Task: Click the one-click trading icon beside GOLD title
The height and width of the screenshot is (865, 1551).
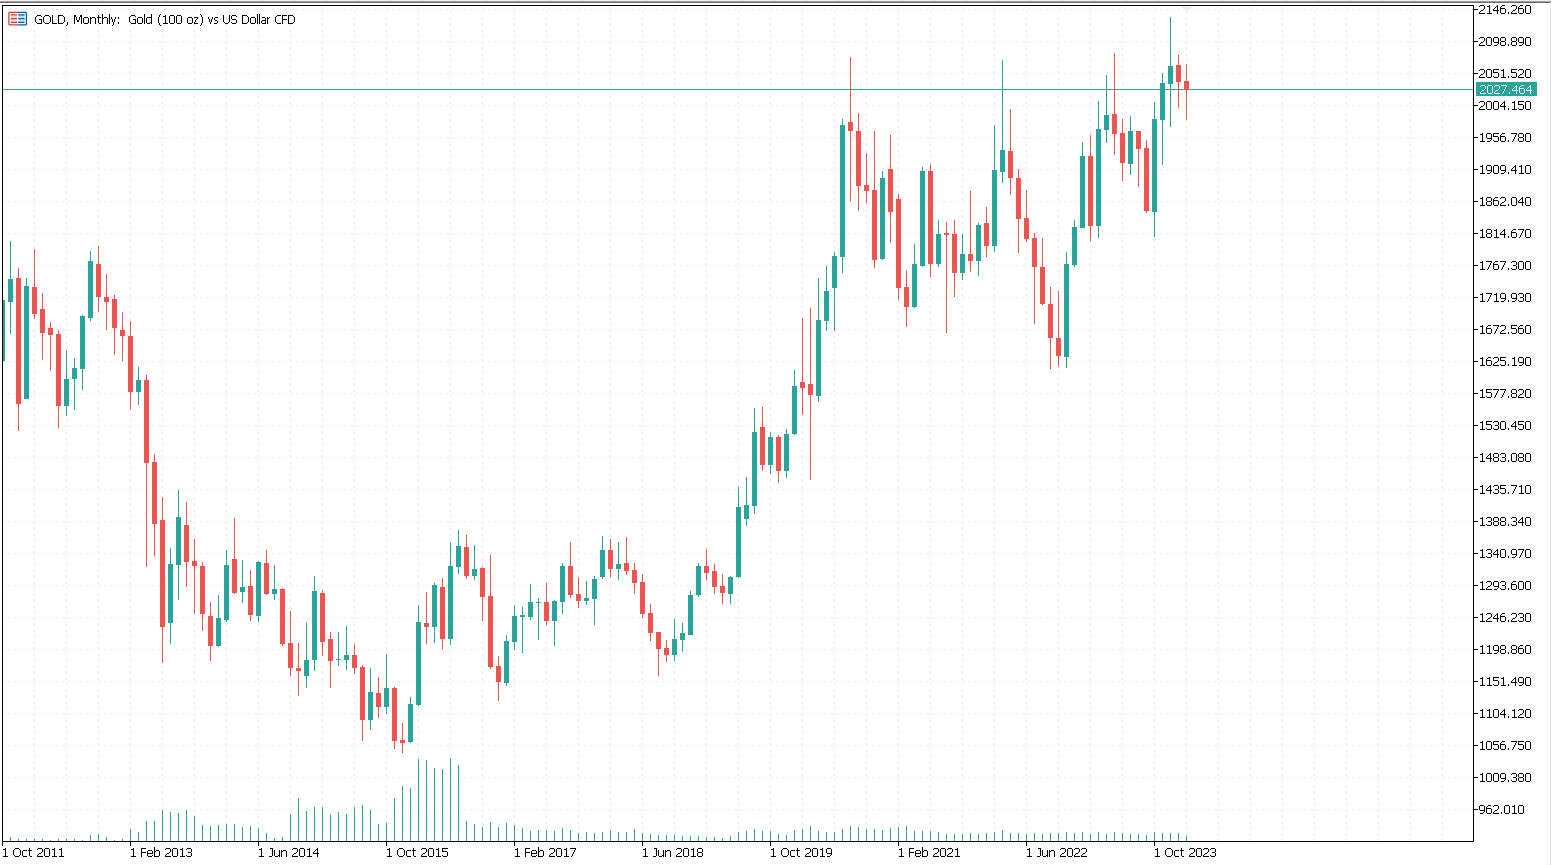Action: point(17,19)
